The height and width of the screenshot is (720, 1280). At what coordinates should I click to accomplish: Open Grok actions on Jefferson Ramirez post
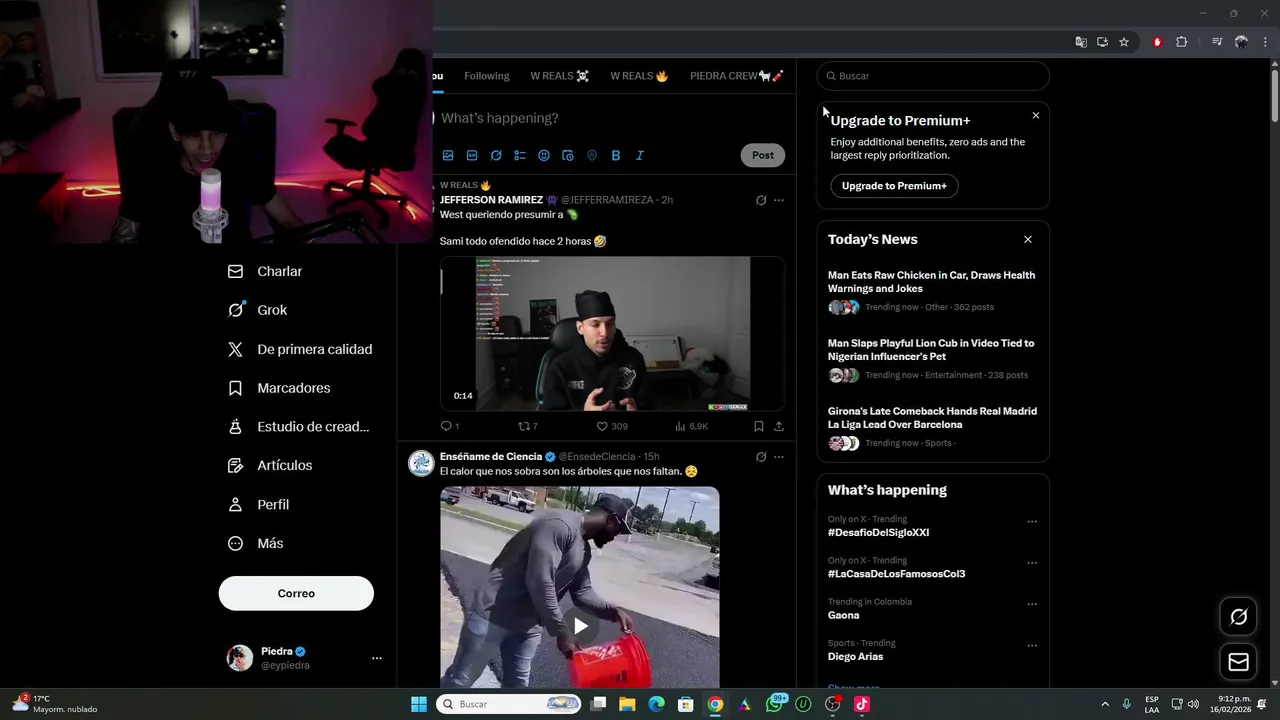[x=761, y=200]
